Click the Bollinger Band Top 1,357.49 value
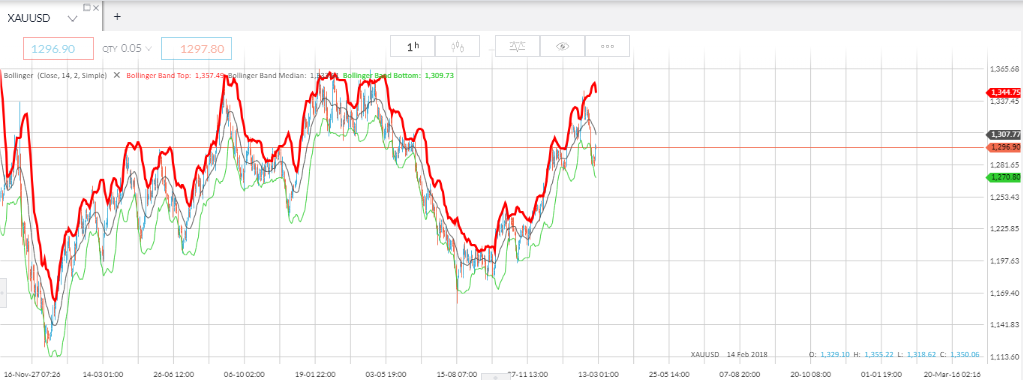Image resolution: width=1023 pixels, height=380 pixels. [x=210, y=75]
